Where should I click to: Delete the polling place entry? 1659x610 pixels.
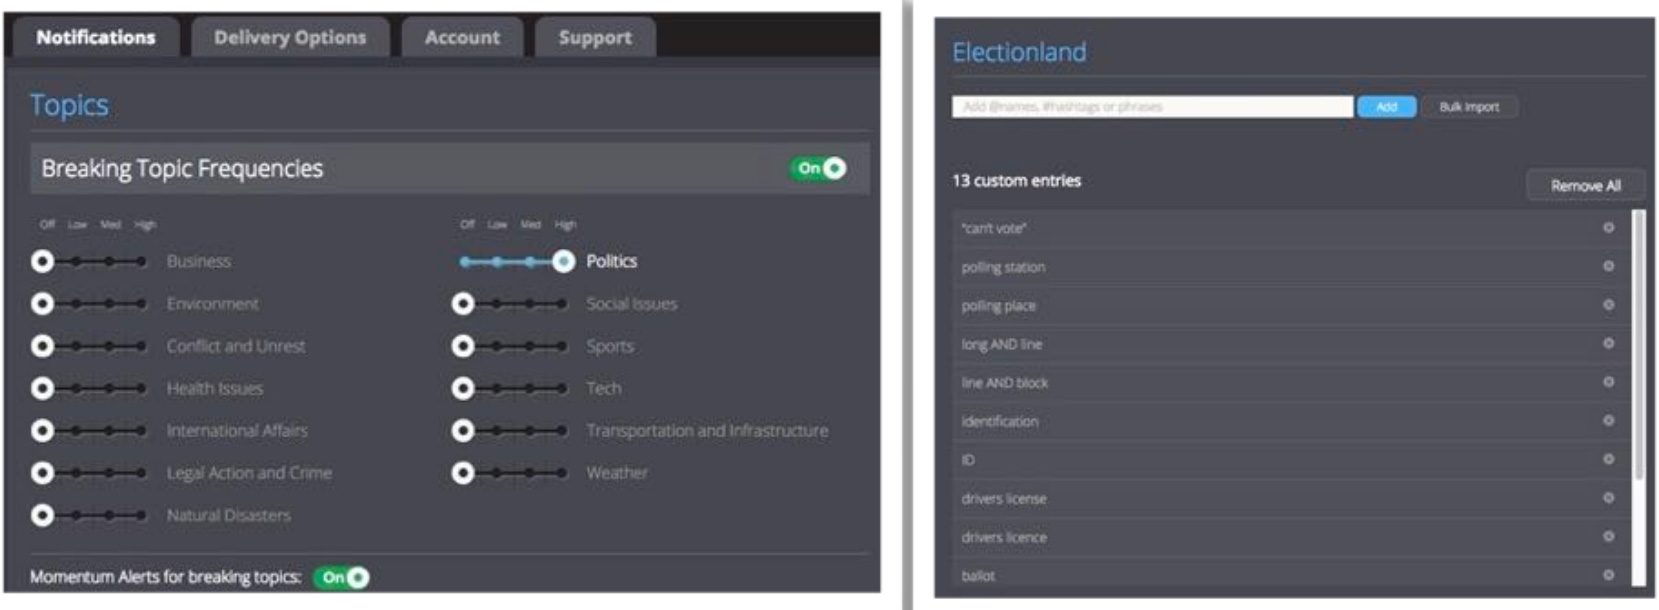1608,305
